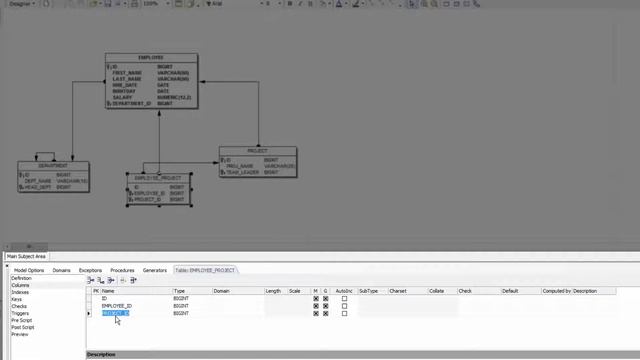Toggle Bold in the top toolbar
The image size is (640, 360).
(290, 4)
